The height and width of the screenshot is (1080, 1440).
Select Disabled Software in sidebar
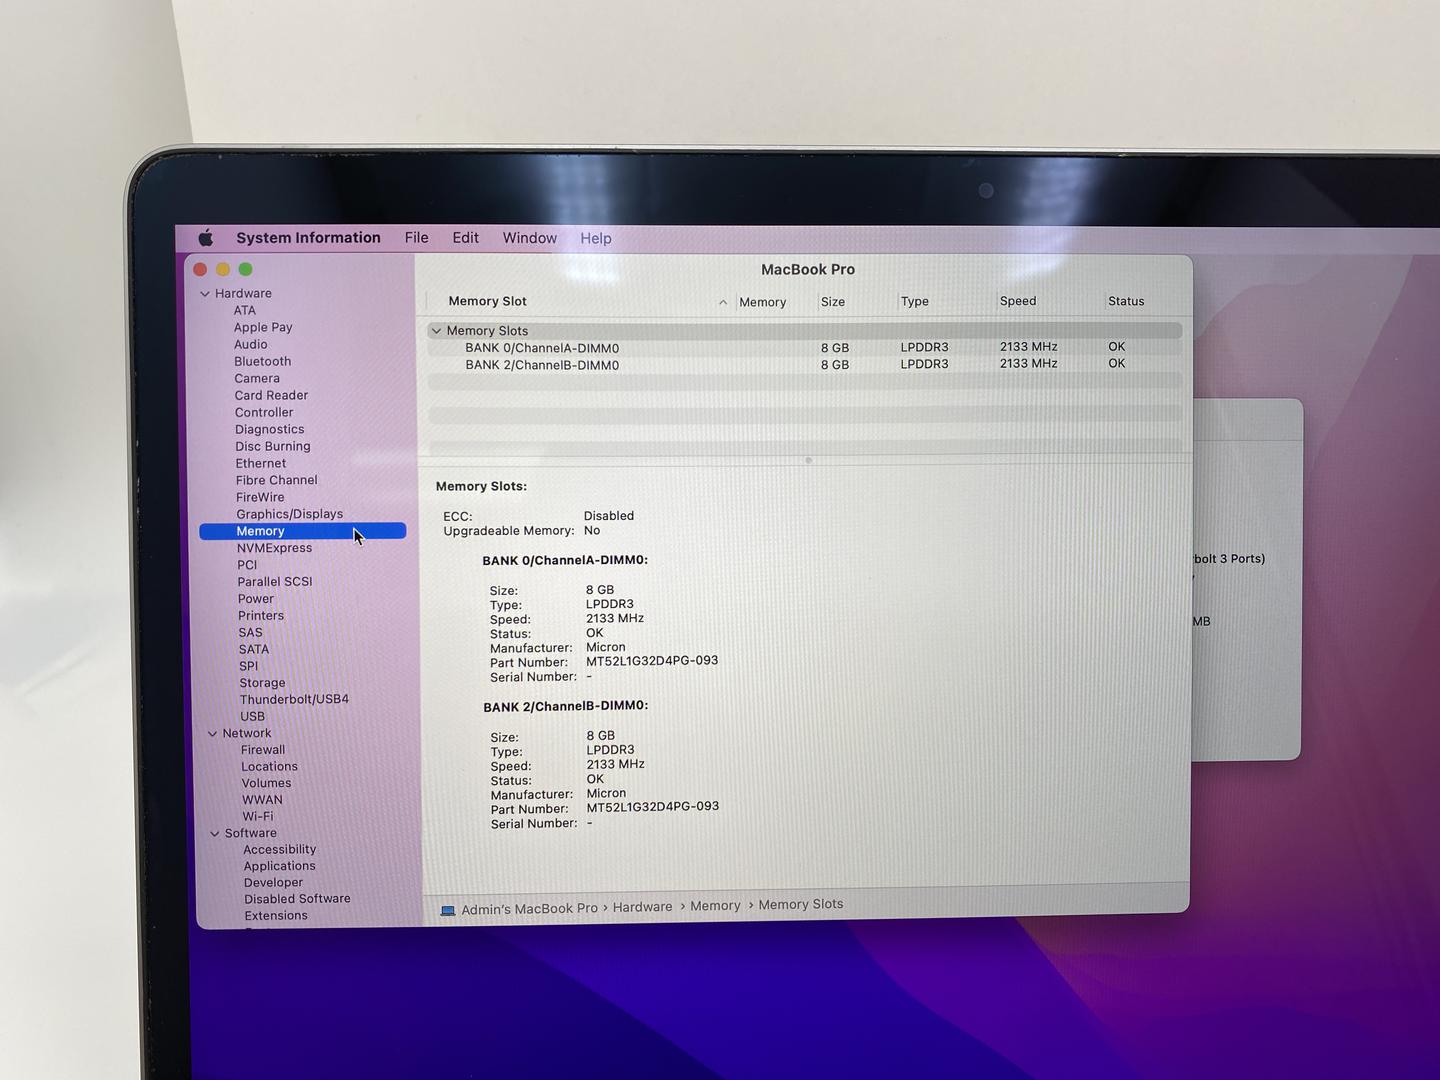click(x=298, y=899)
